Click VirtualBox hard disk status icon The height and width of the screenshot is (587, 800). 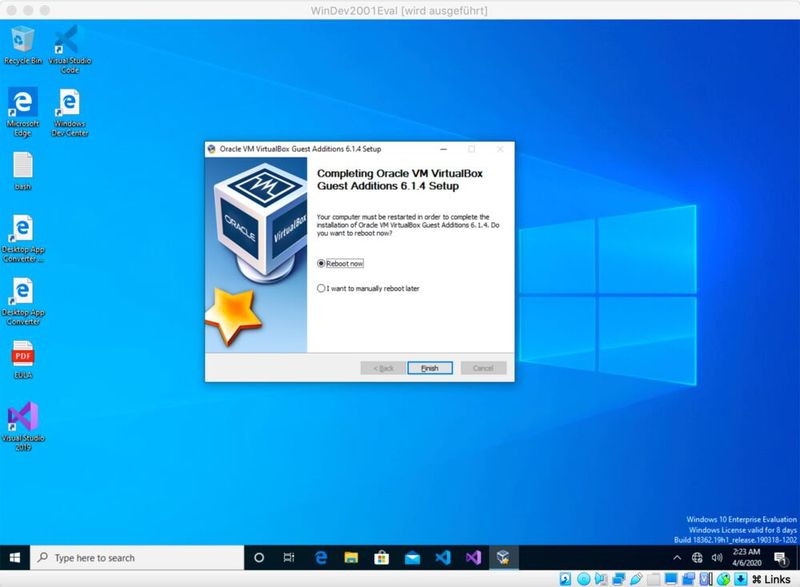point(565,579)
